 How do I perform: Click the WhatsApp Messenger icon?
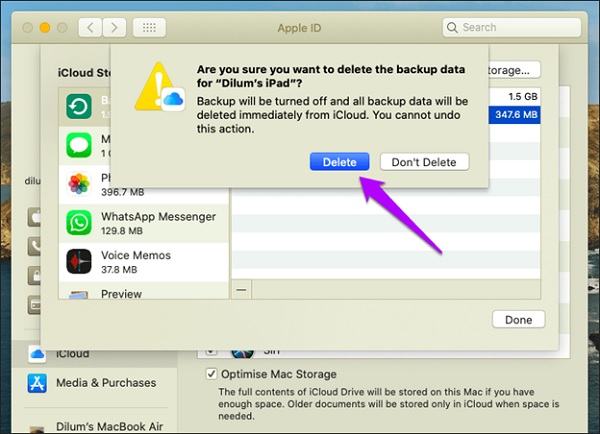(x=79, y=223)
